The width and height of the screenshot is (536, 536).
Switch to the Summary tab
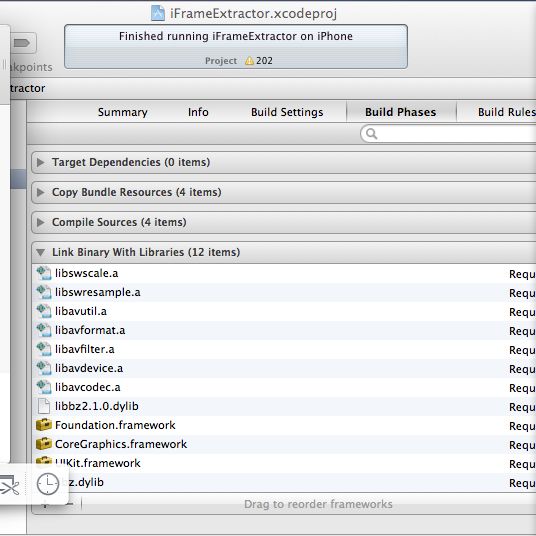pos(123,112)
